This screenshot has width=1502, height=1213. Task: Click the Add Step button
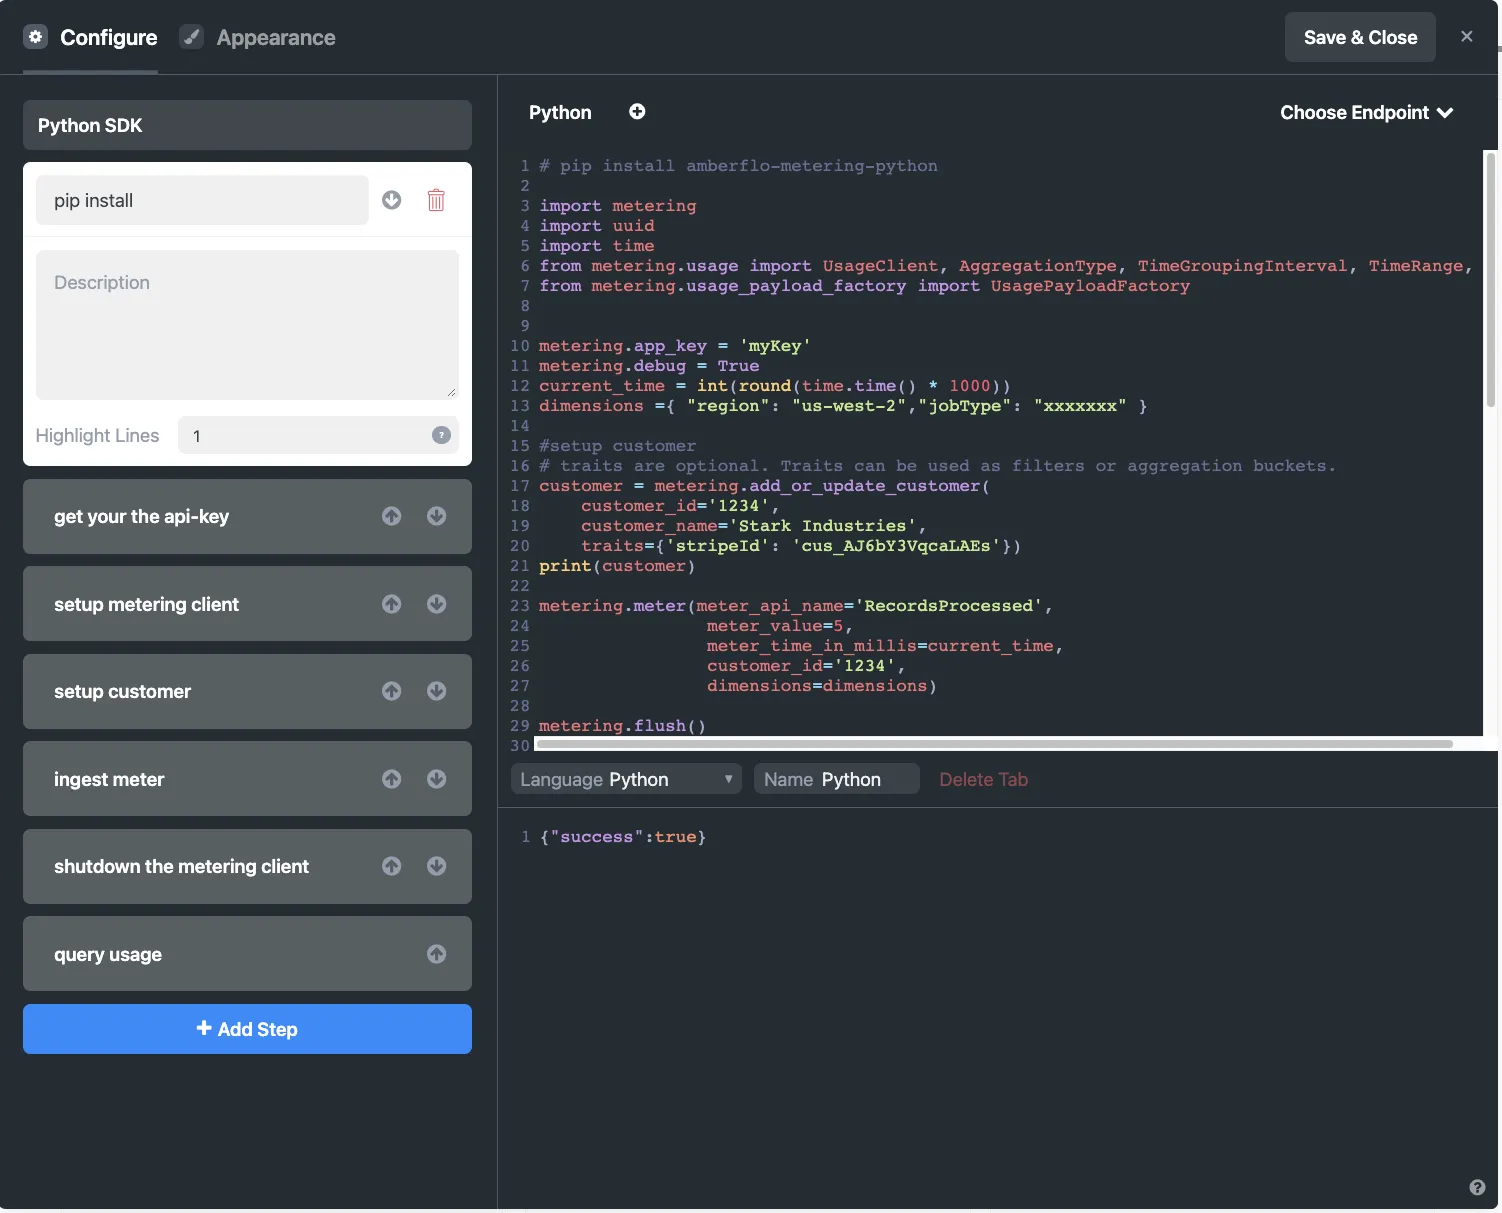247,1029
